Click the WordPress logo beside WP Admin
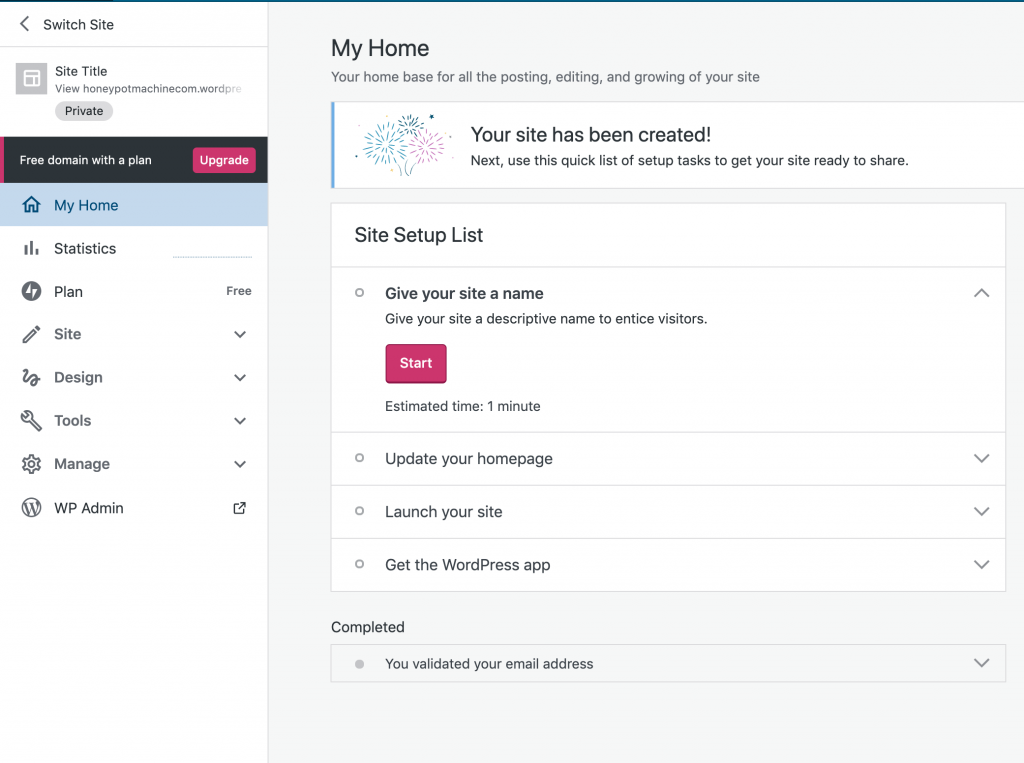The height and width of the screenshot is (763, 1024). (32, 508)
